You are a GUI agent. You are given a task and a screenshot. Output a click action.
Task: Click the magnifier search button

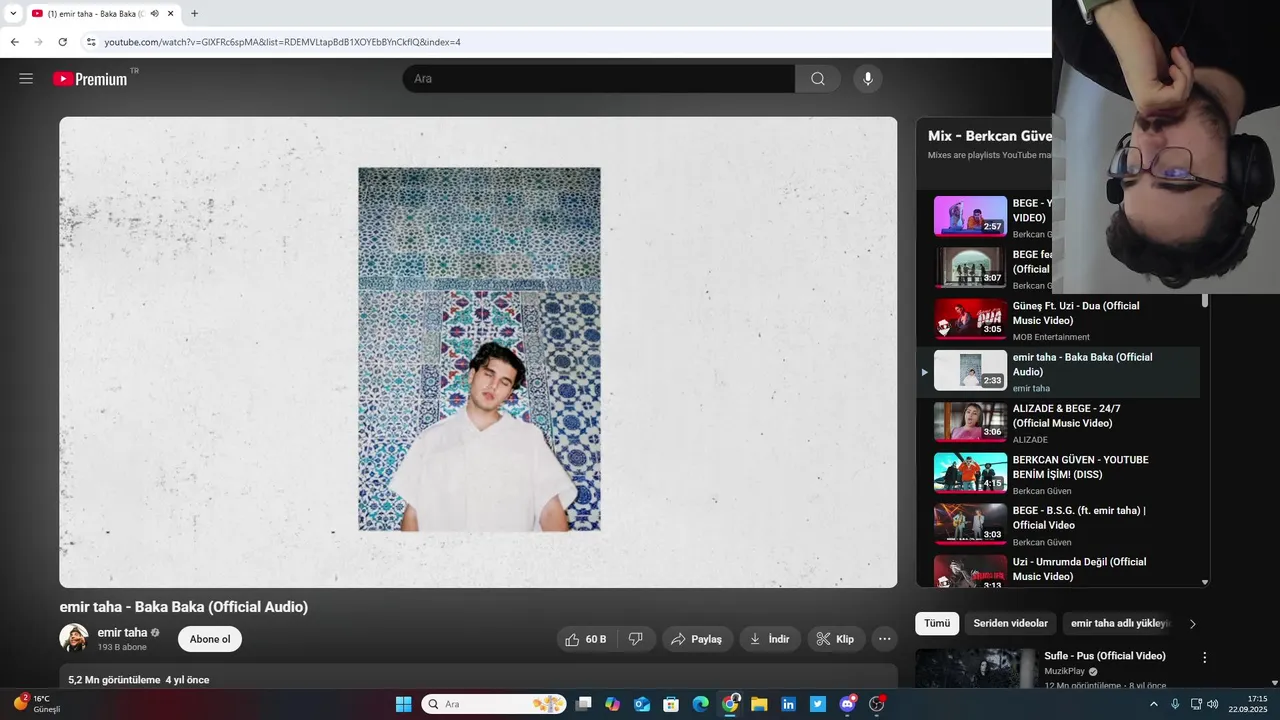818,79
